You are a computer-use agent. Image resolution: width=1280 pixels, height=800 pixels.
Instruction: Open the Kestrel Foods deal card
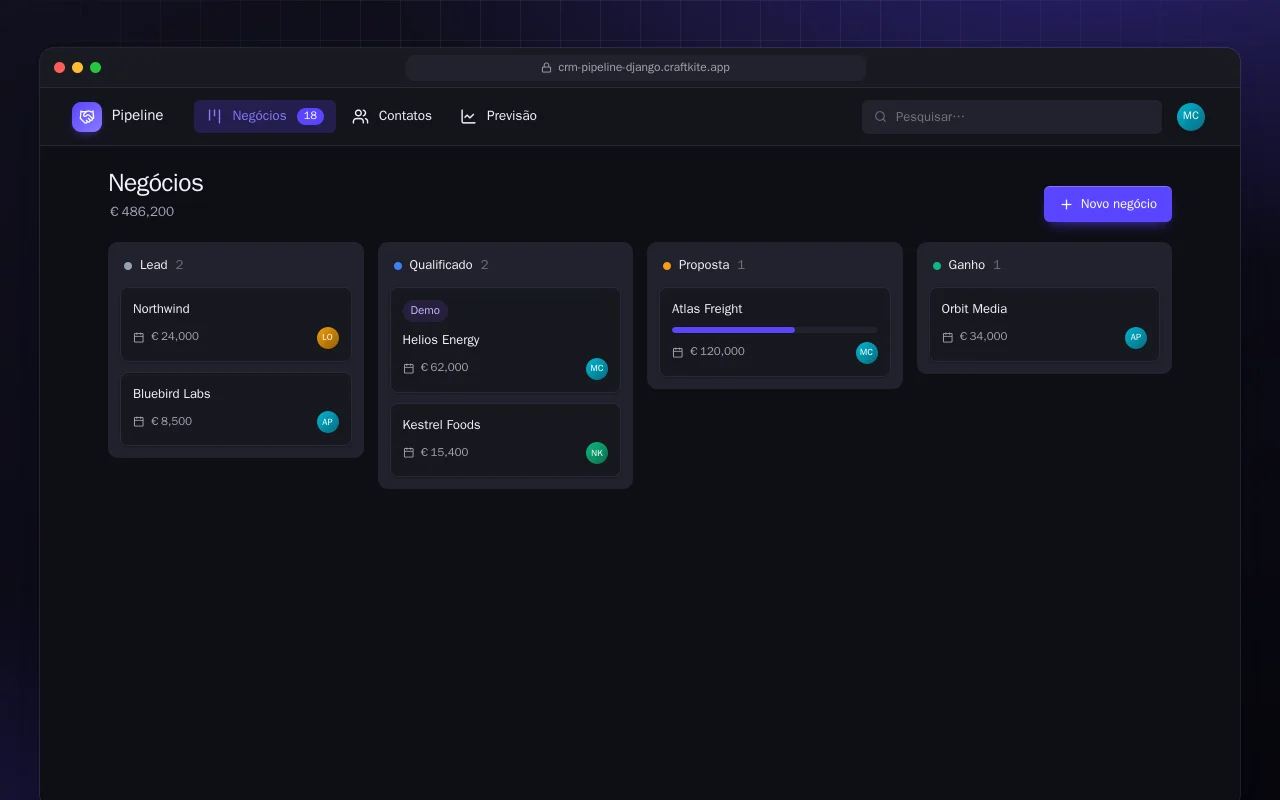pos(505,440)
